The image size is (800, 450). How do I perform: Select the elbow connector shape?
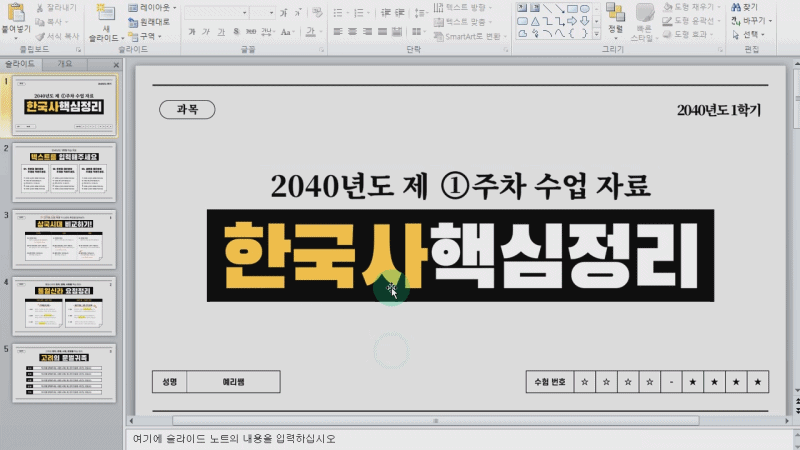click(x=547, y=21)
